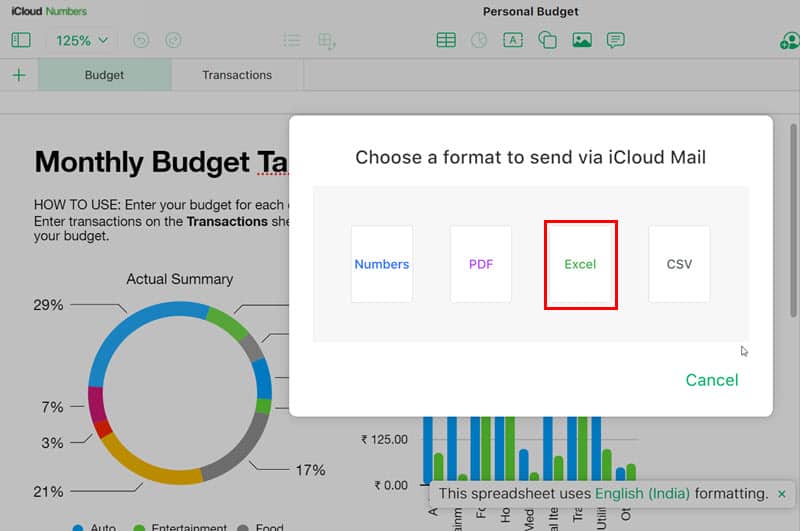The image size is (800, 531).
Task: Click the list formatting icon
Action: point(292,40)
